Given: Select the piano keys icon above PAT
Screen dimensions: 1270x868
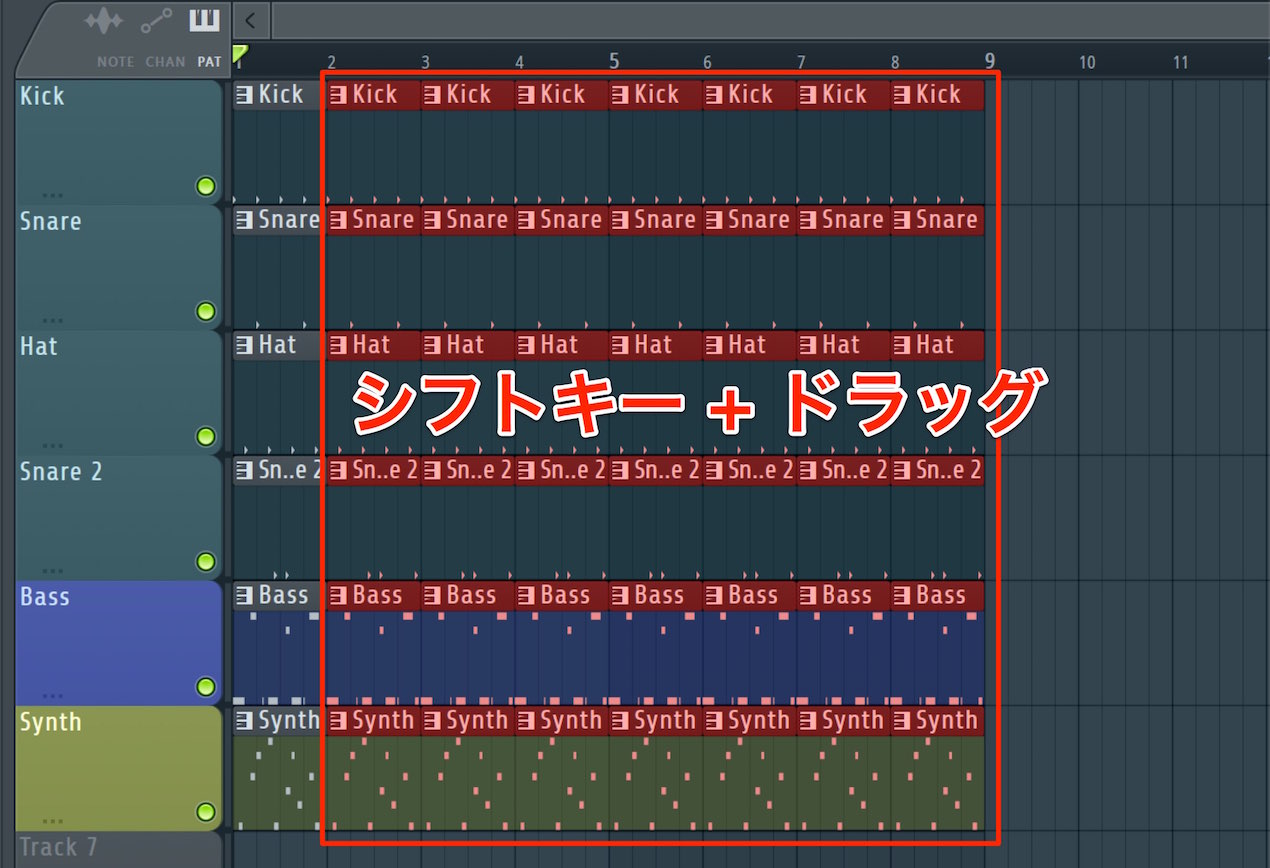Looking at the screenshot, I should (x=205, y=20).
